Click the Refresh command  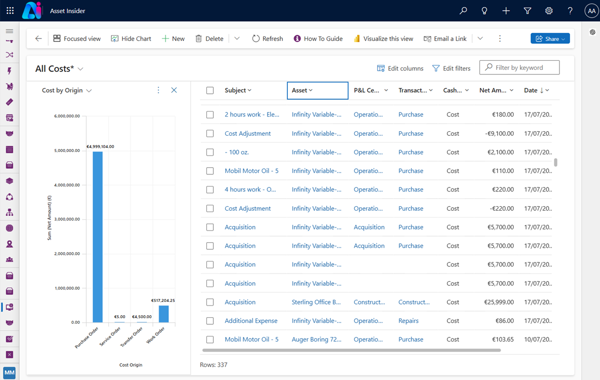click(267, 38)
